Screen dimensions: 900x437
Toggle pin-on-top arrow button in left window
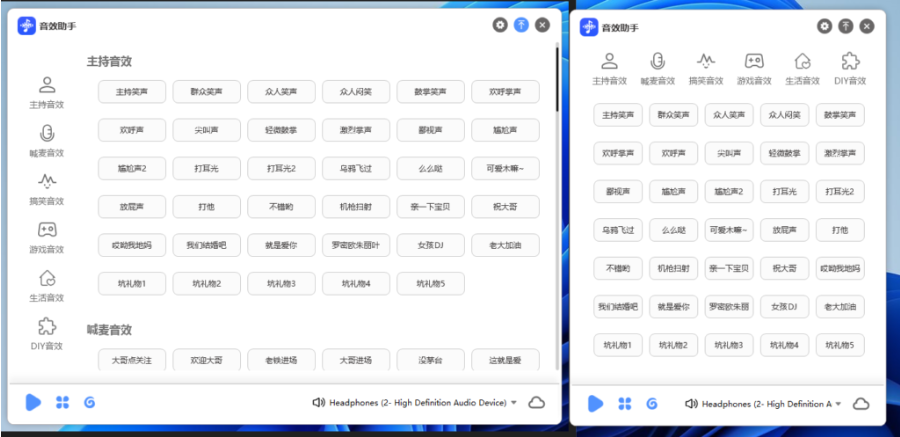click(x=521, y=25)
